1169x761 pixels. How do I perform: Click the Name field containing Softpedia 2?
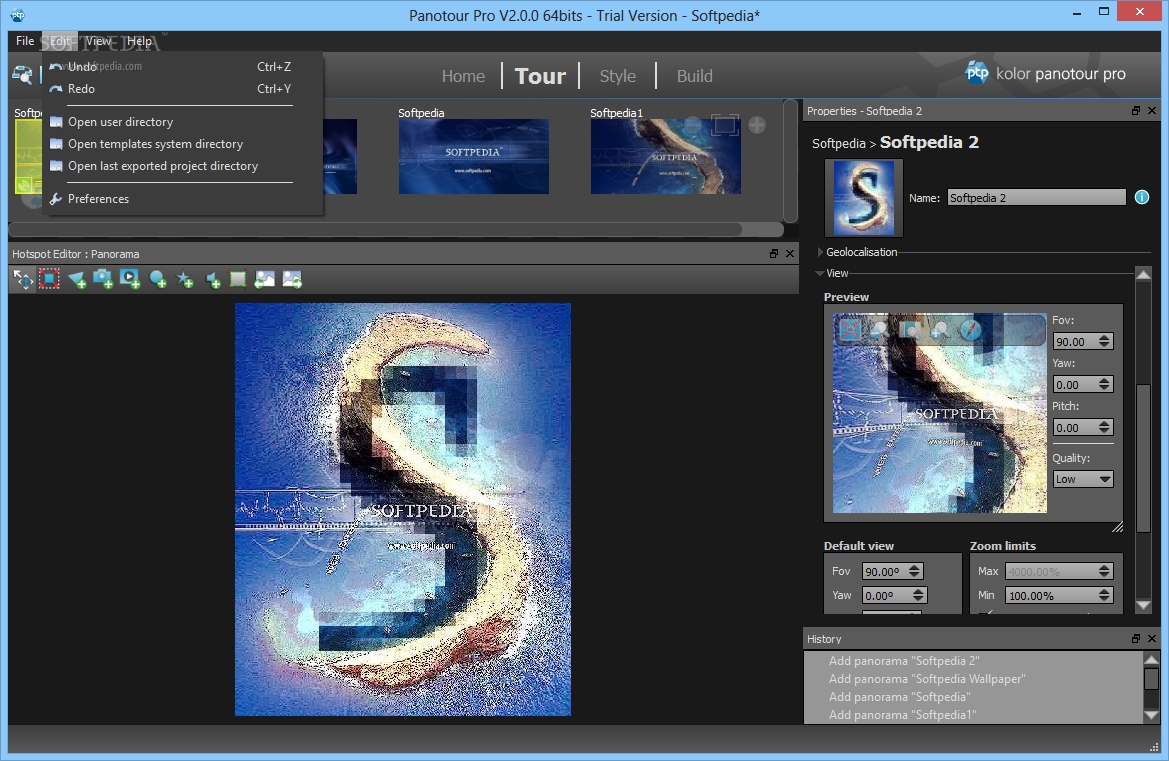1036,198
